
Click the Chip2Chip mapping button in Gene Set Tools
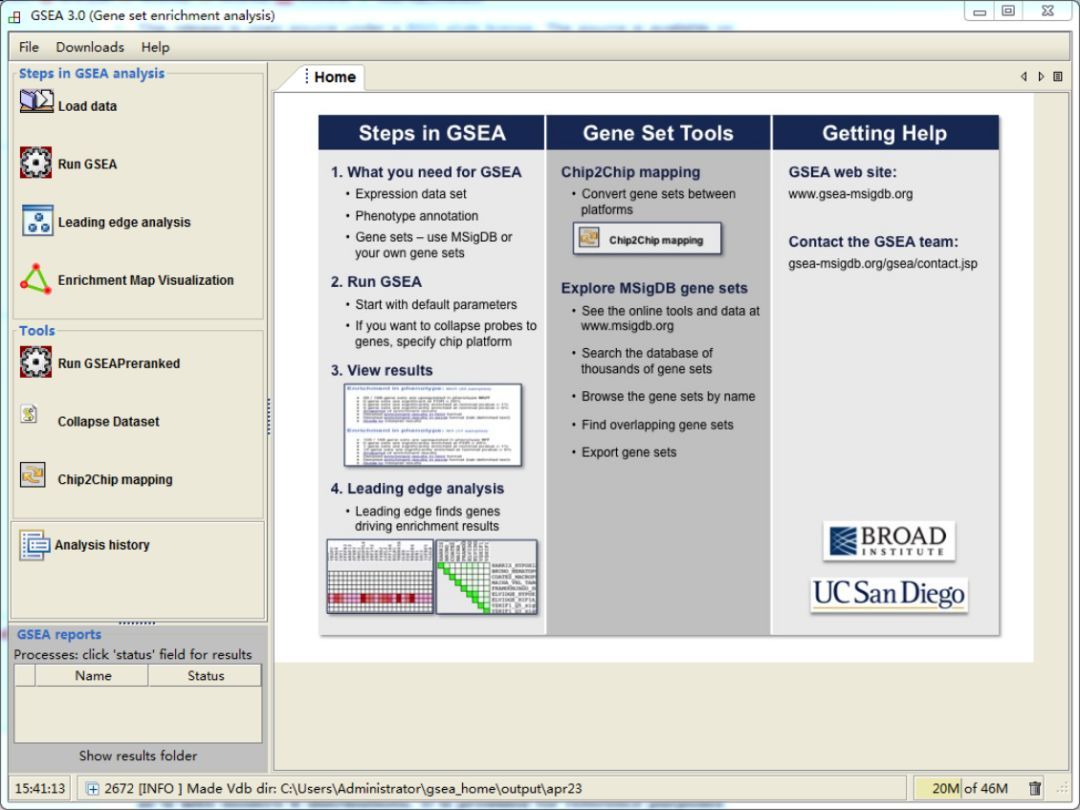[x=647, y=239]
